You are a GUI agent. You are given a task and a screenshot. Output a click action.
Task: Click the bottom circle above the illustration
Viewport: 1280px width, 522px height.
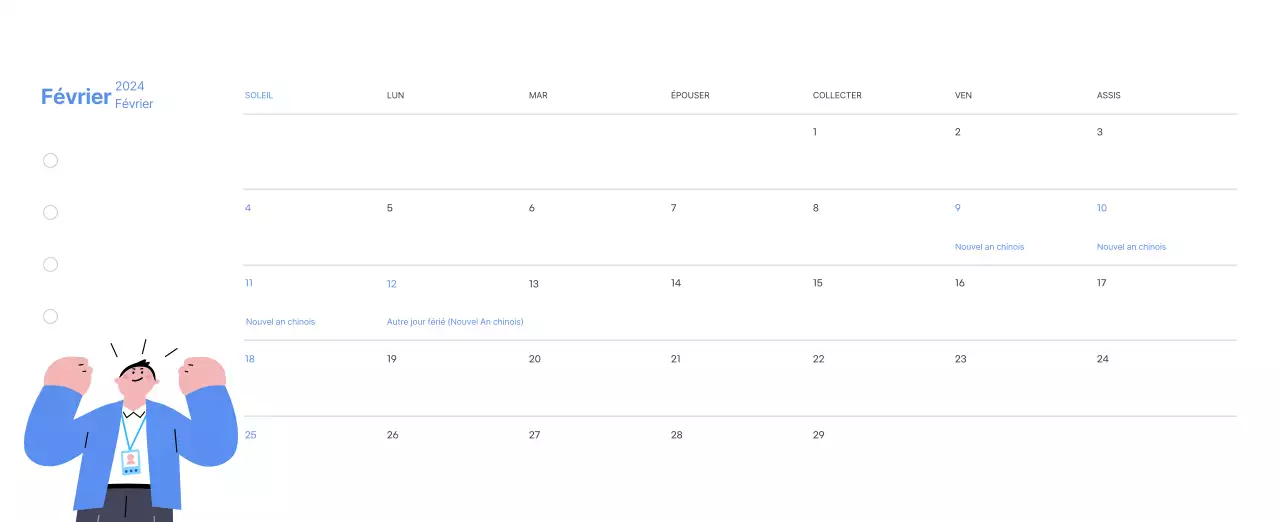coord(50,316)
